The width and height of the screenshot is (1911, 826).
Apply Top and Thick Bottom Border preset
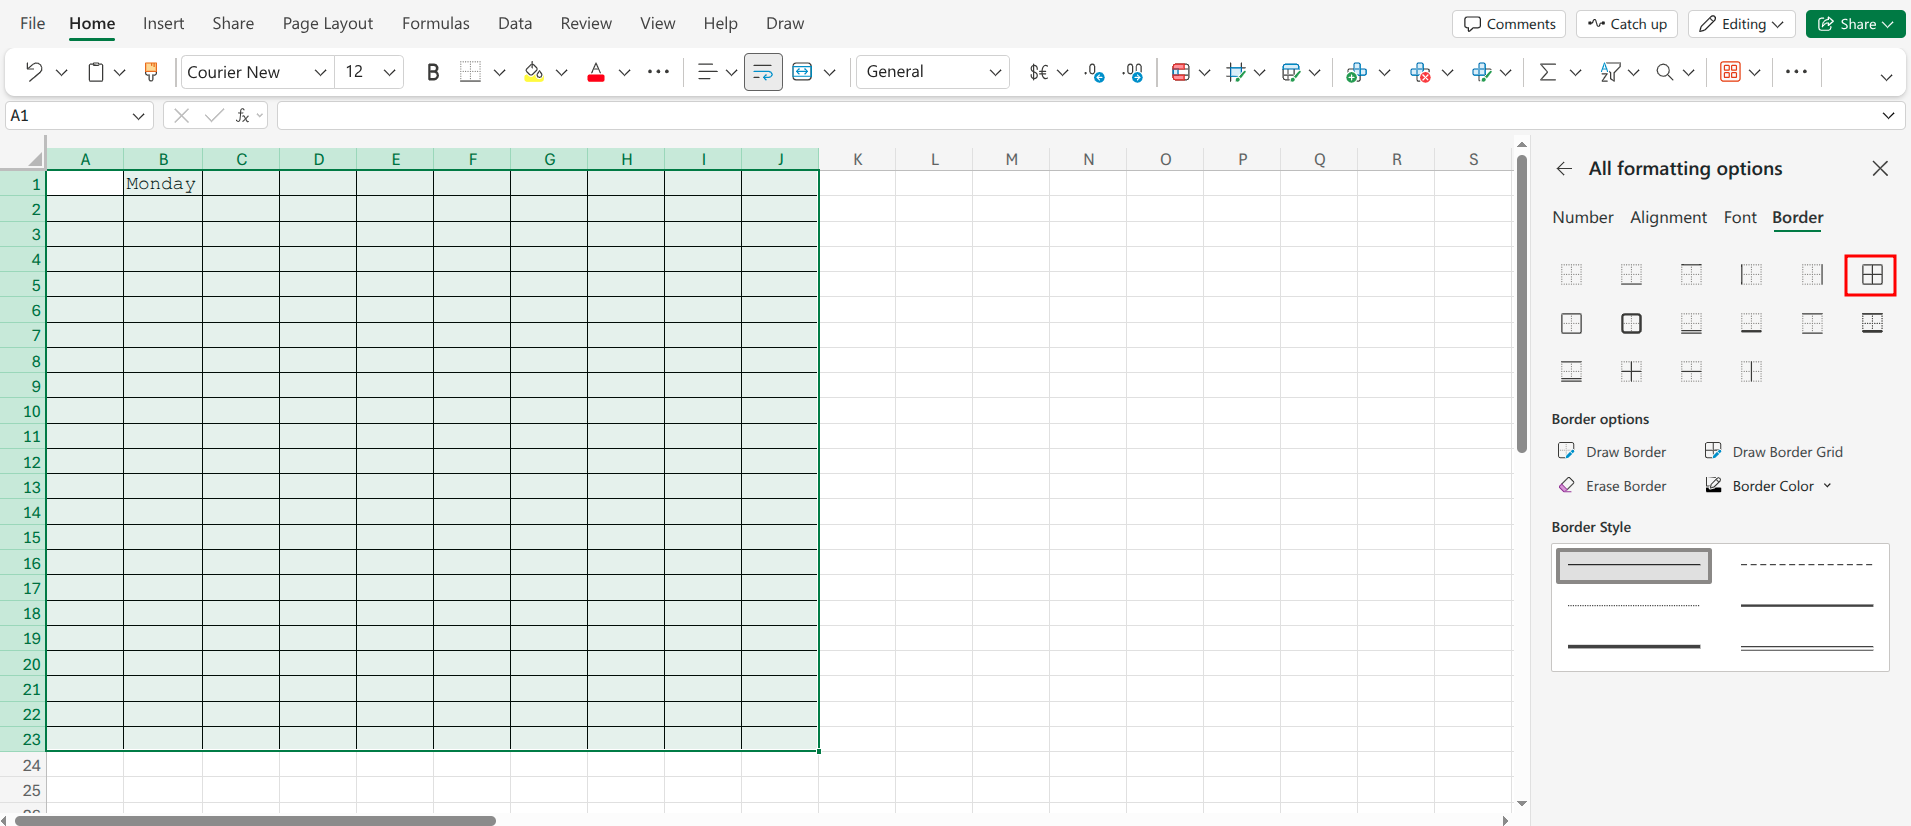(1872, 323)
